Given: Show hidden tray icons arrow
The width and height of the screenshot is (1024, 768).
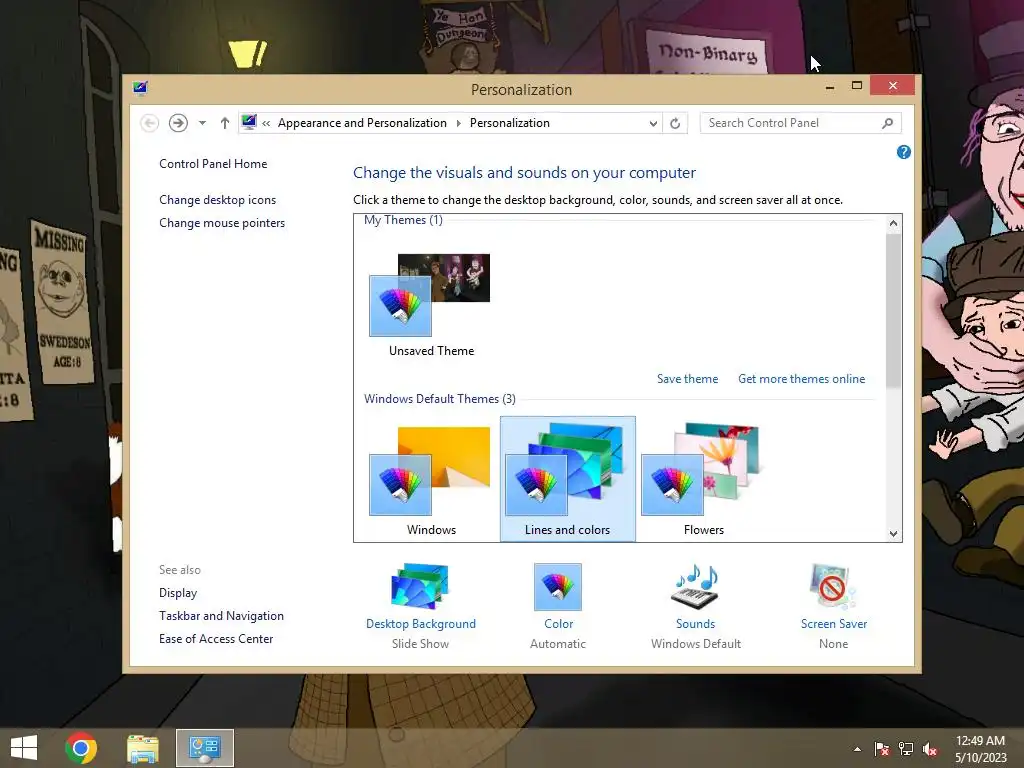Looking at the screenshot, I should (857, 749).
